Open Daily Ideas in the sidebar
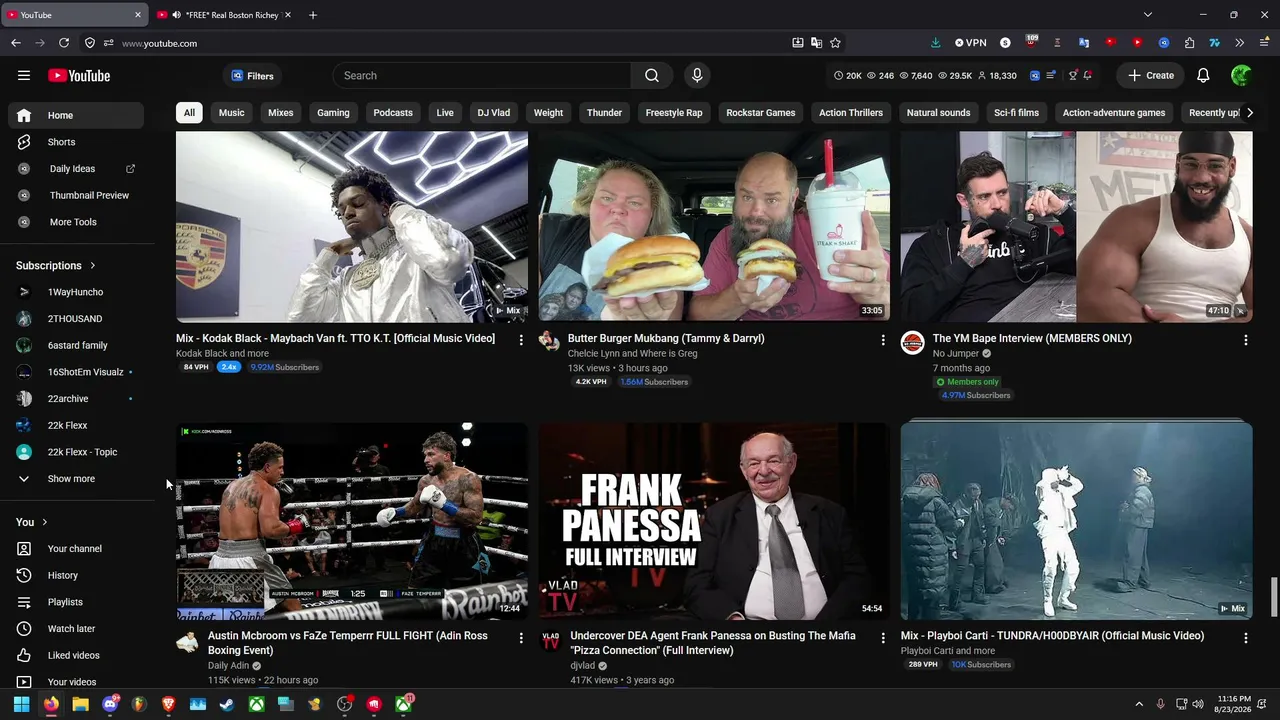The image size is (1280, 720). [x=76, y=169]
